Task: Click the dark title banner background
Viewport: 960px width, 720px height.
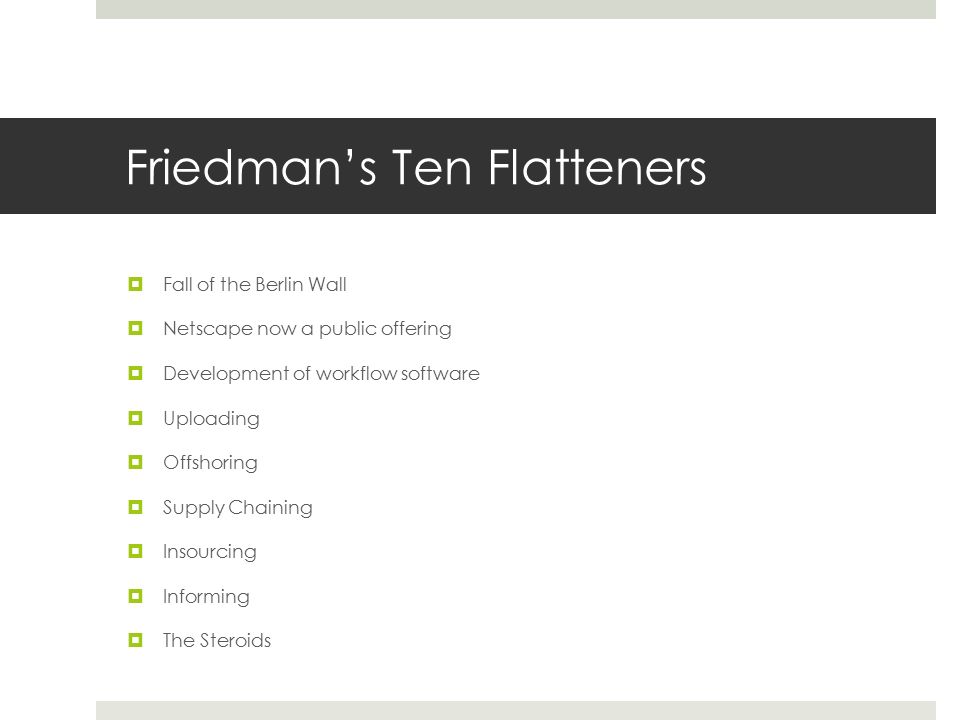Action: [468, 166]
